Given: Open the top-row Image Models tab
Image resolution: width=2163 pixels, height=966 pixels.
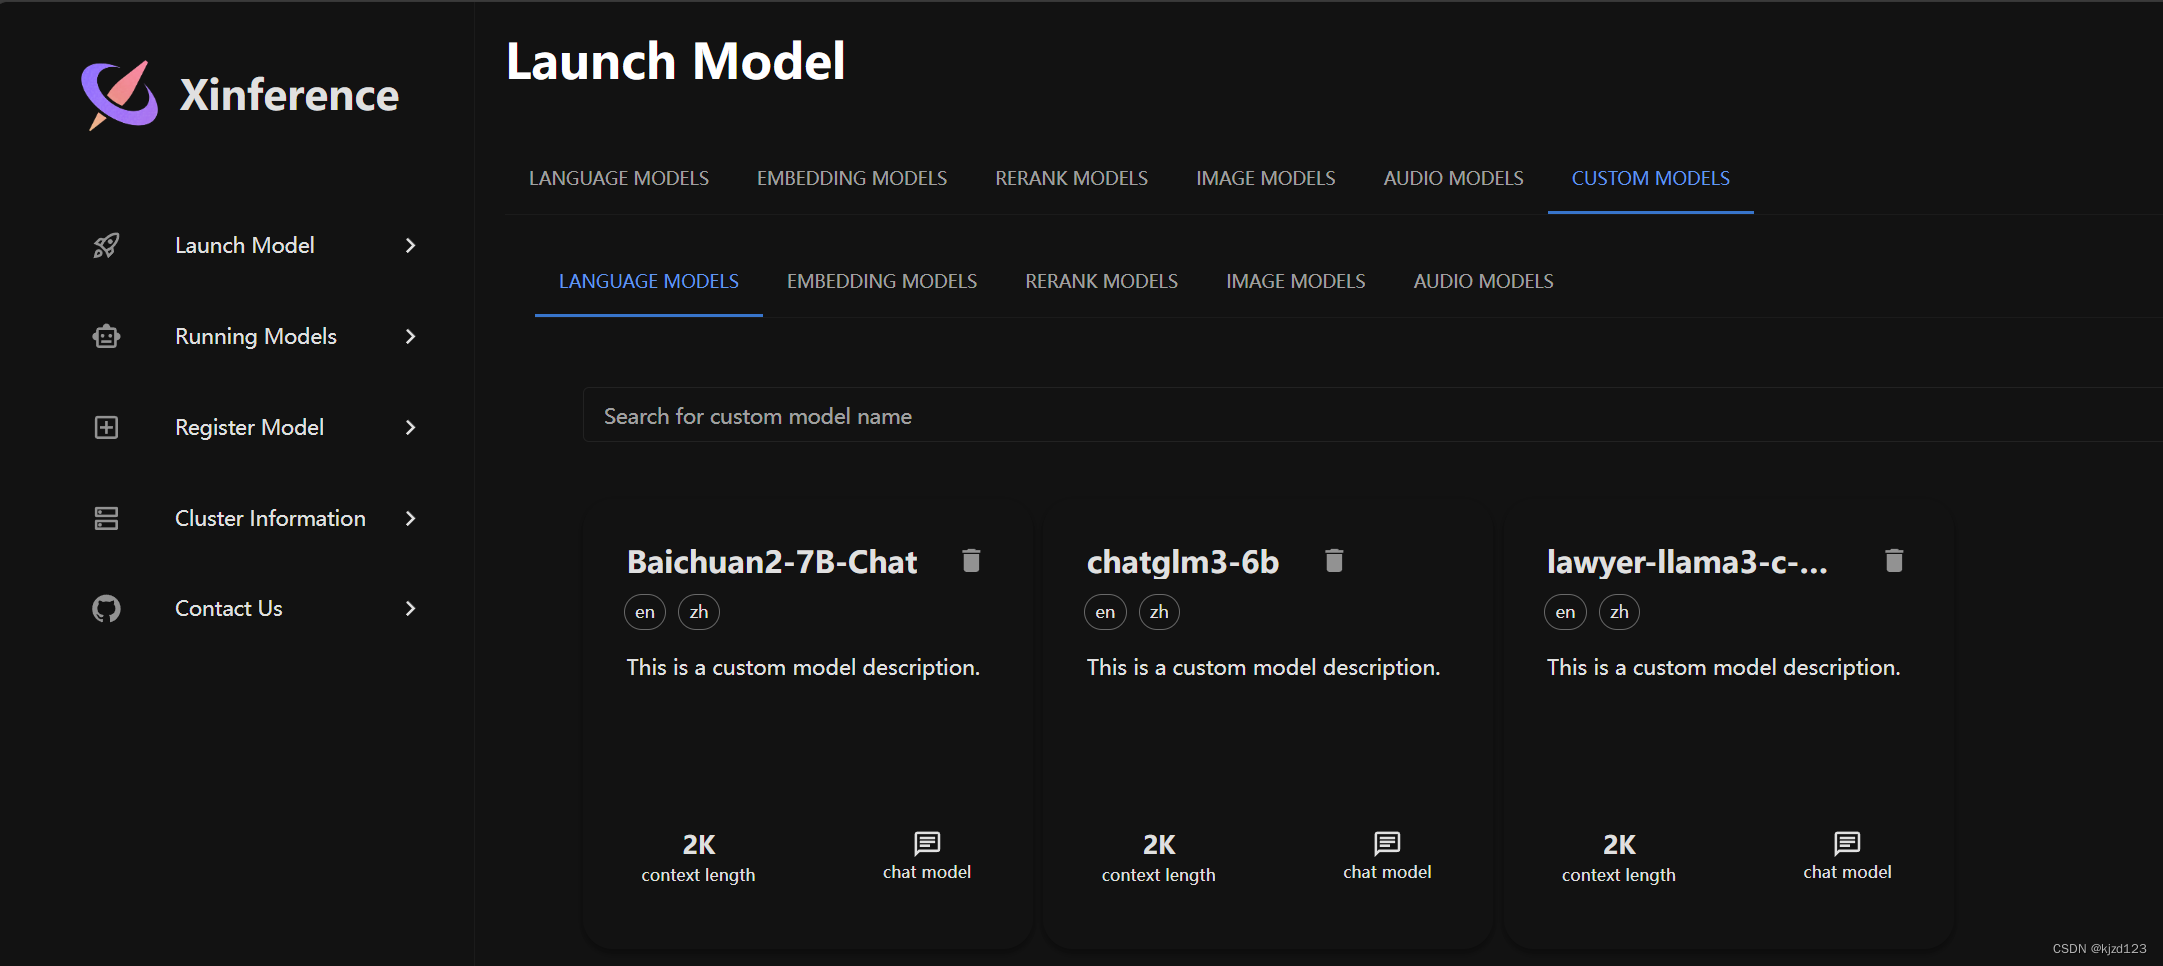Looking at the screenshot, I should pos(1266,178).
